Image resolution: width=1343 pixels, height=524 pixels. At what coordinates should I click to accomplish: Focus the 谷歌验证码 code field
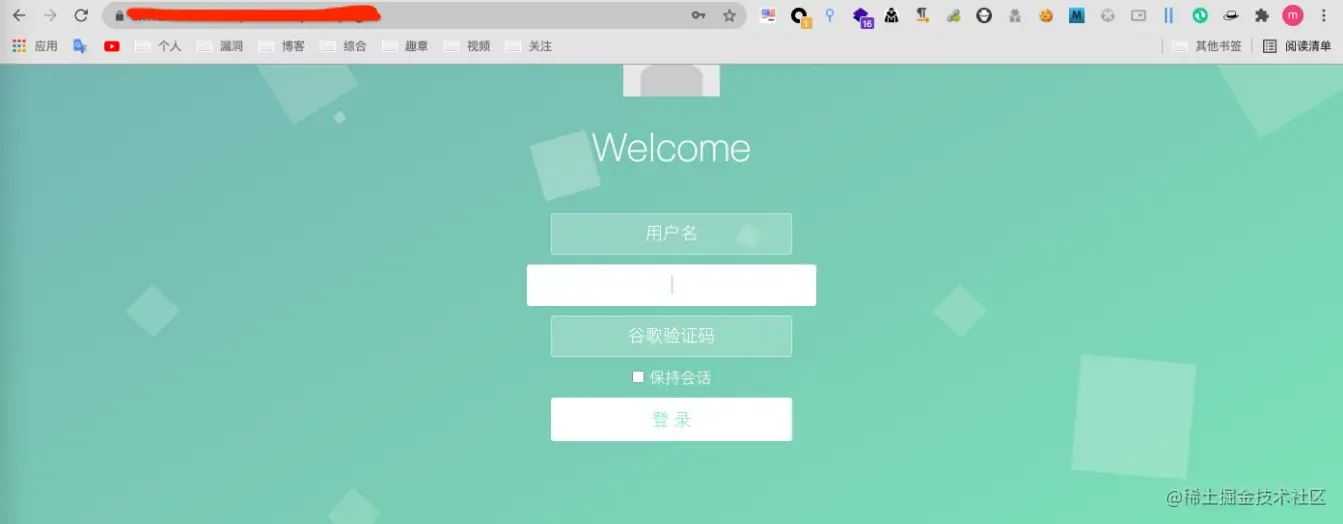pos(671,336)
